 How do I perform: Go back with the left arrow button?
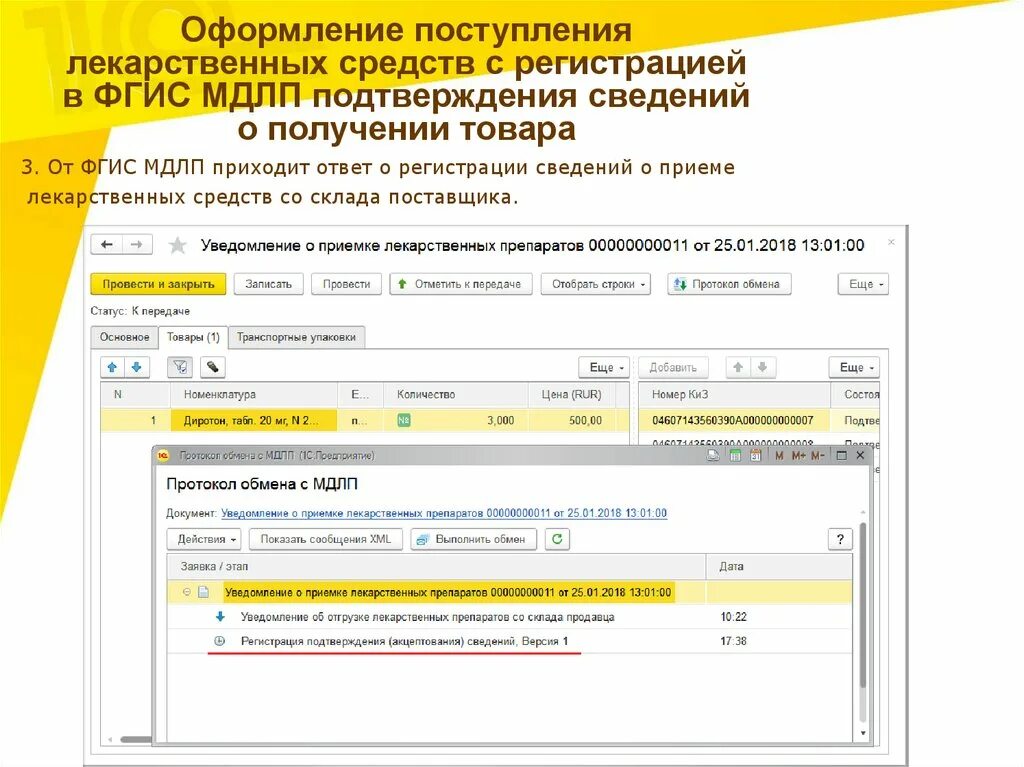pyautogui.click(x=106, y=245)
